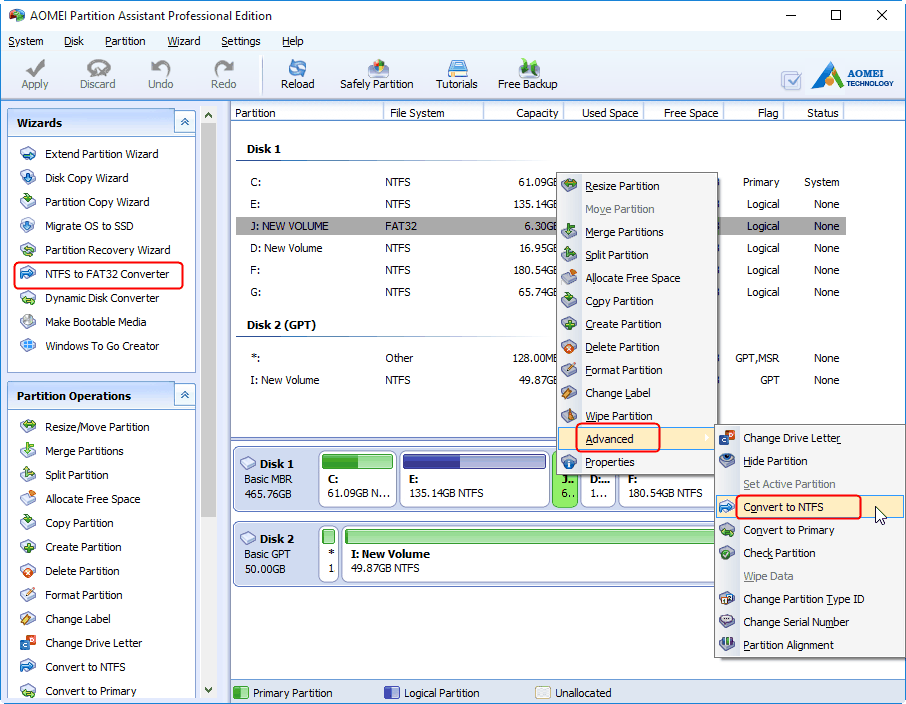Click the E: 135.14GB block on disk map
The height and width of the screenshot is (704, 906).
474,479
